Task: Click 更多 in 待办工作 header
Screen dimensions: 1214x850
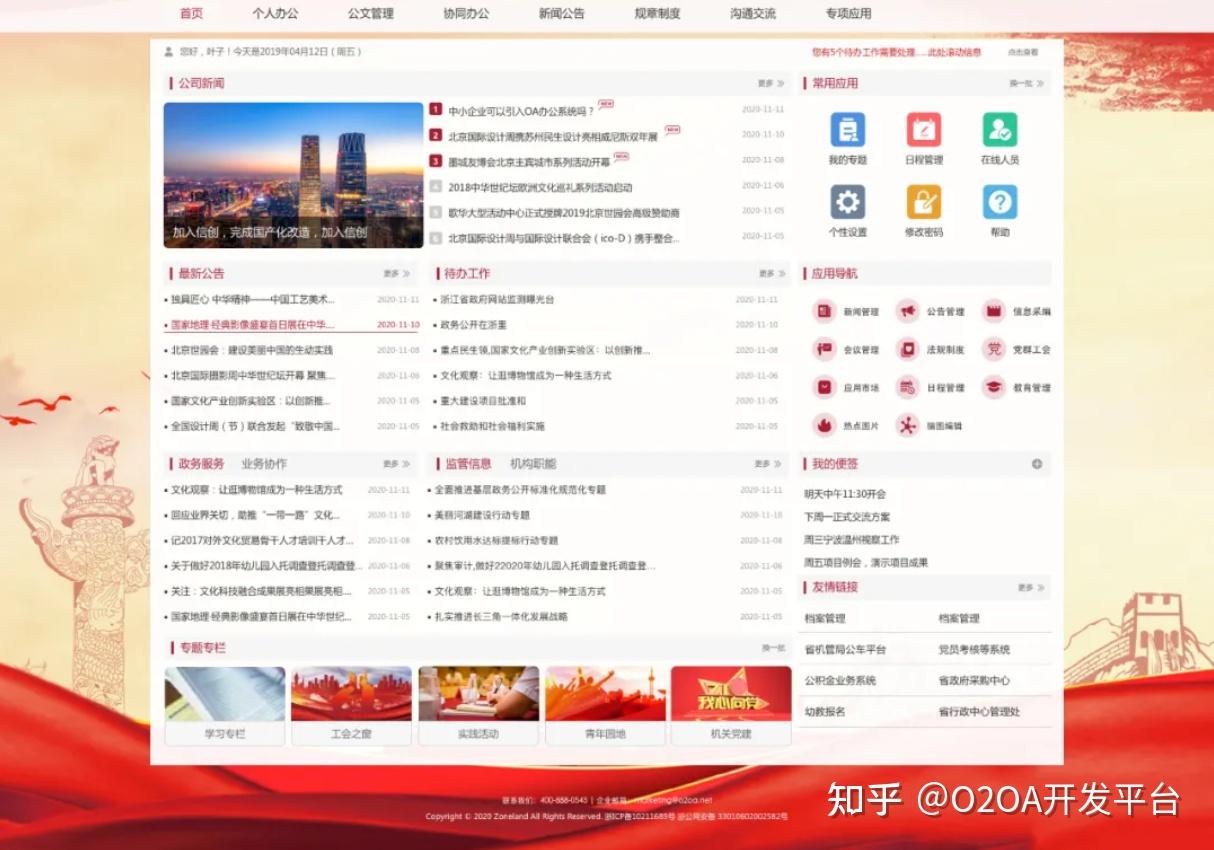Action: click(x=771, y=273)
